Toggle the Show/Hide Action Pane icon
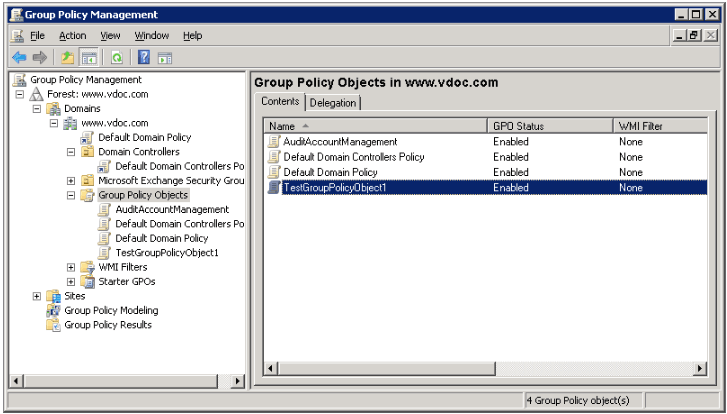Screen dimensions: 727x414 (165, 58)
